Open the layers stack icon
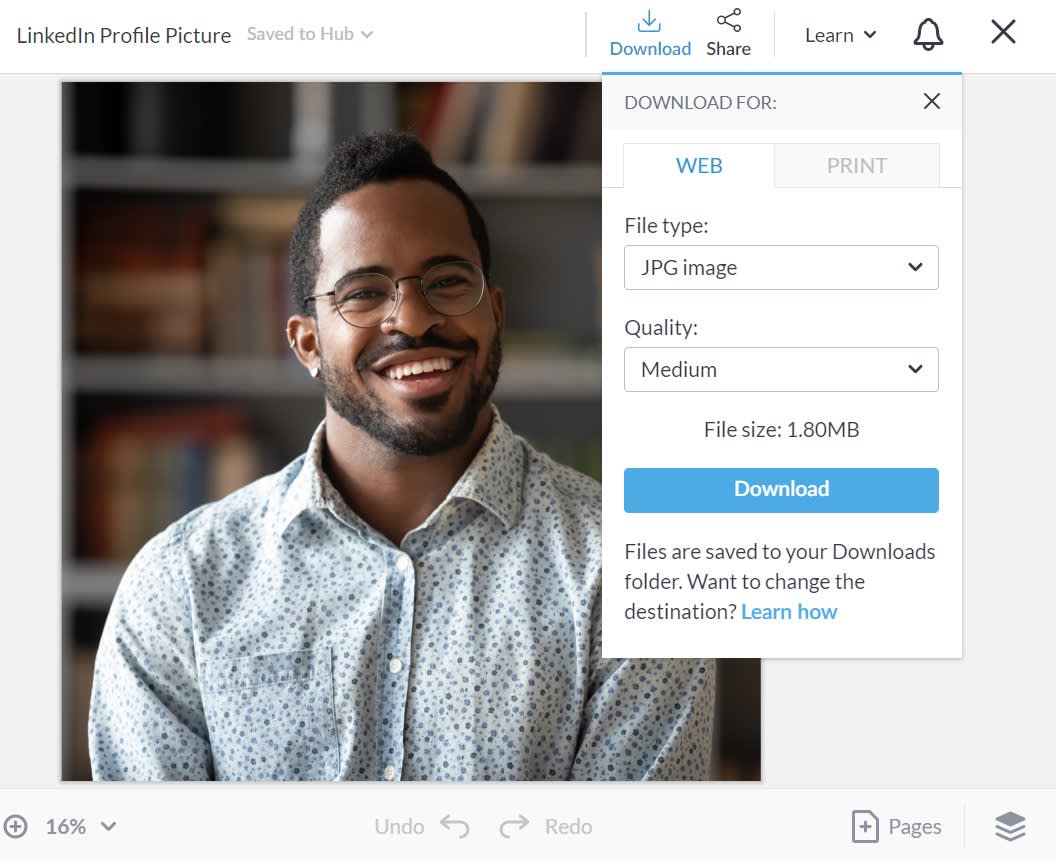 tap(1010, 826)
